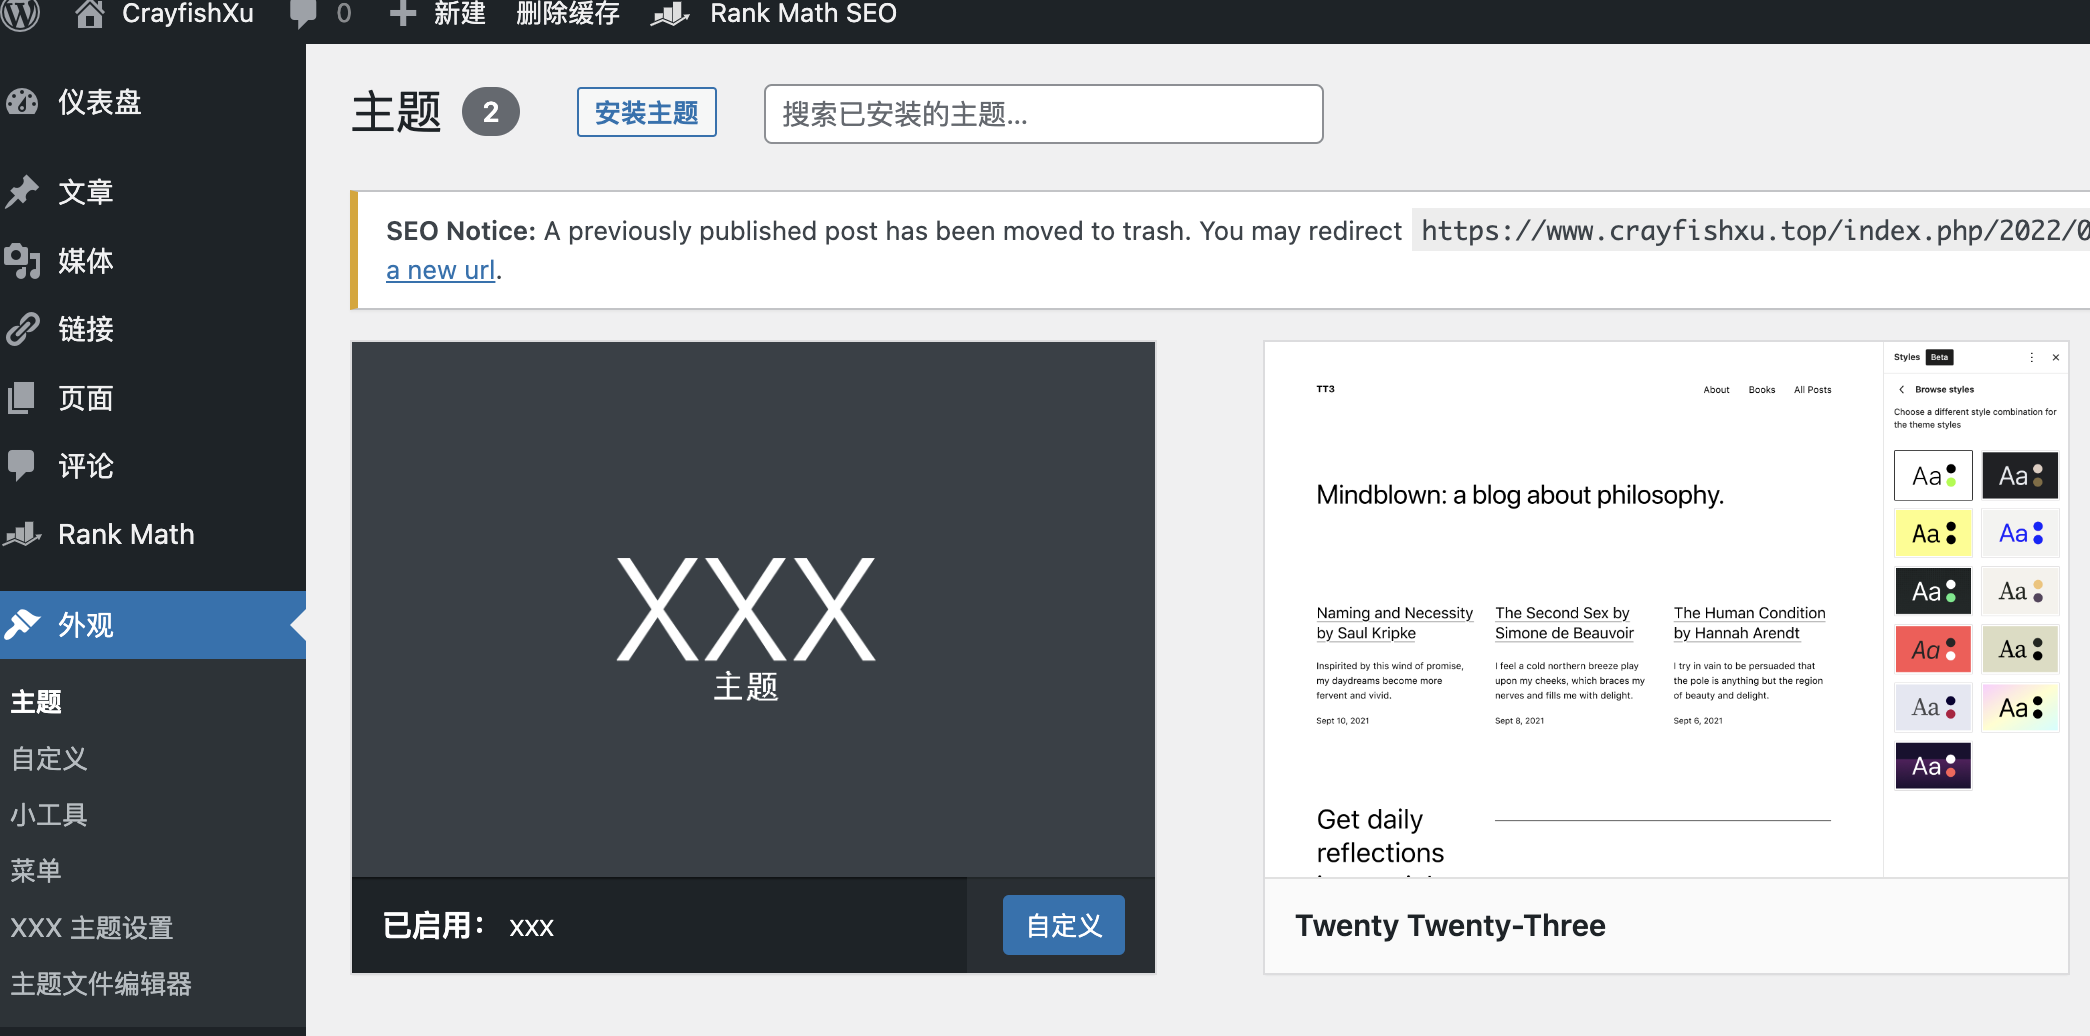Image resolution: width=2090 pixels, height=1036 pixels.
Task: Follow the 'a new url' link
Action: click(440, 270)
